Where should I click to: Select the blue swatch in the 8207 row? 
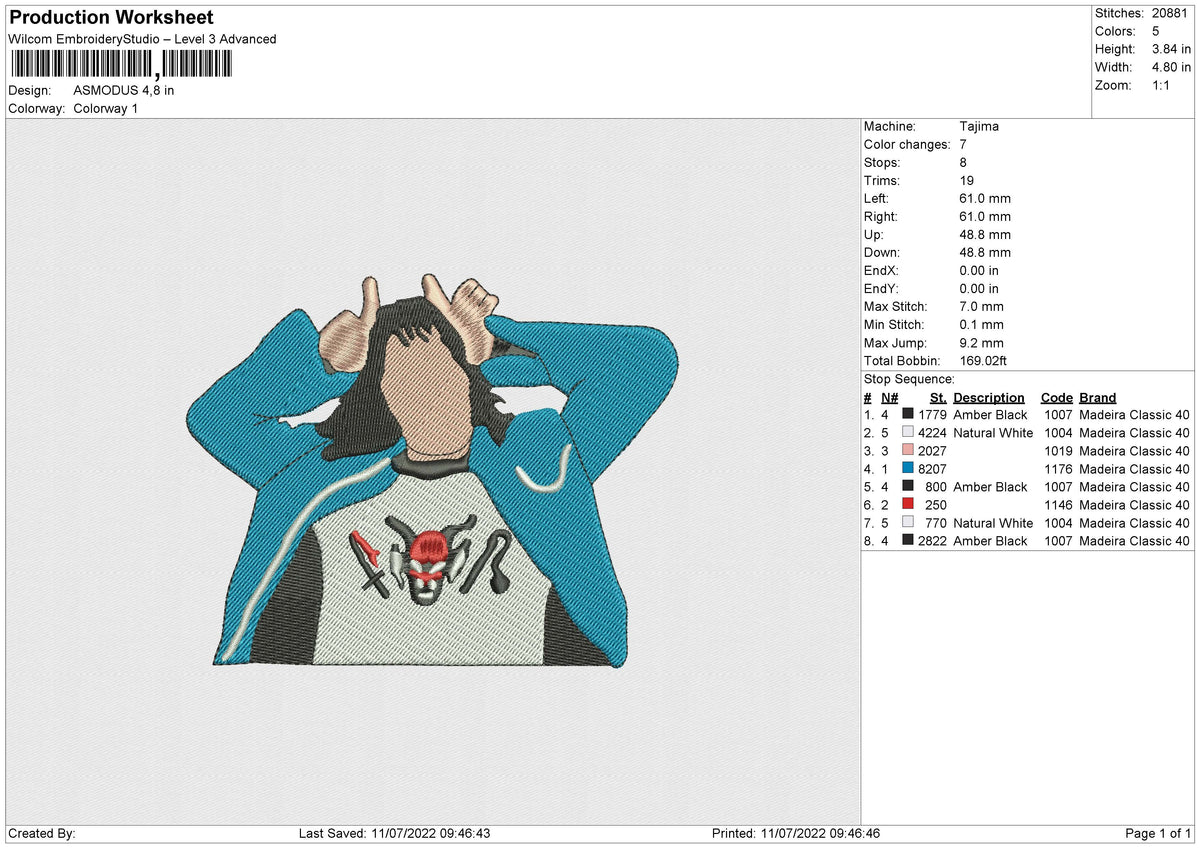click(908, 469)
